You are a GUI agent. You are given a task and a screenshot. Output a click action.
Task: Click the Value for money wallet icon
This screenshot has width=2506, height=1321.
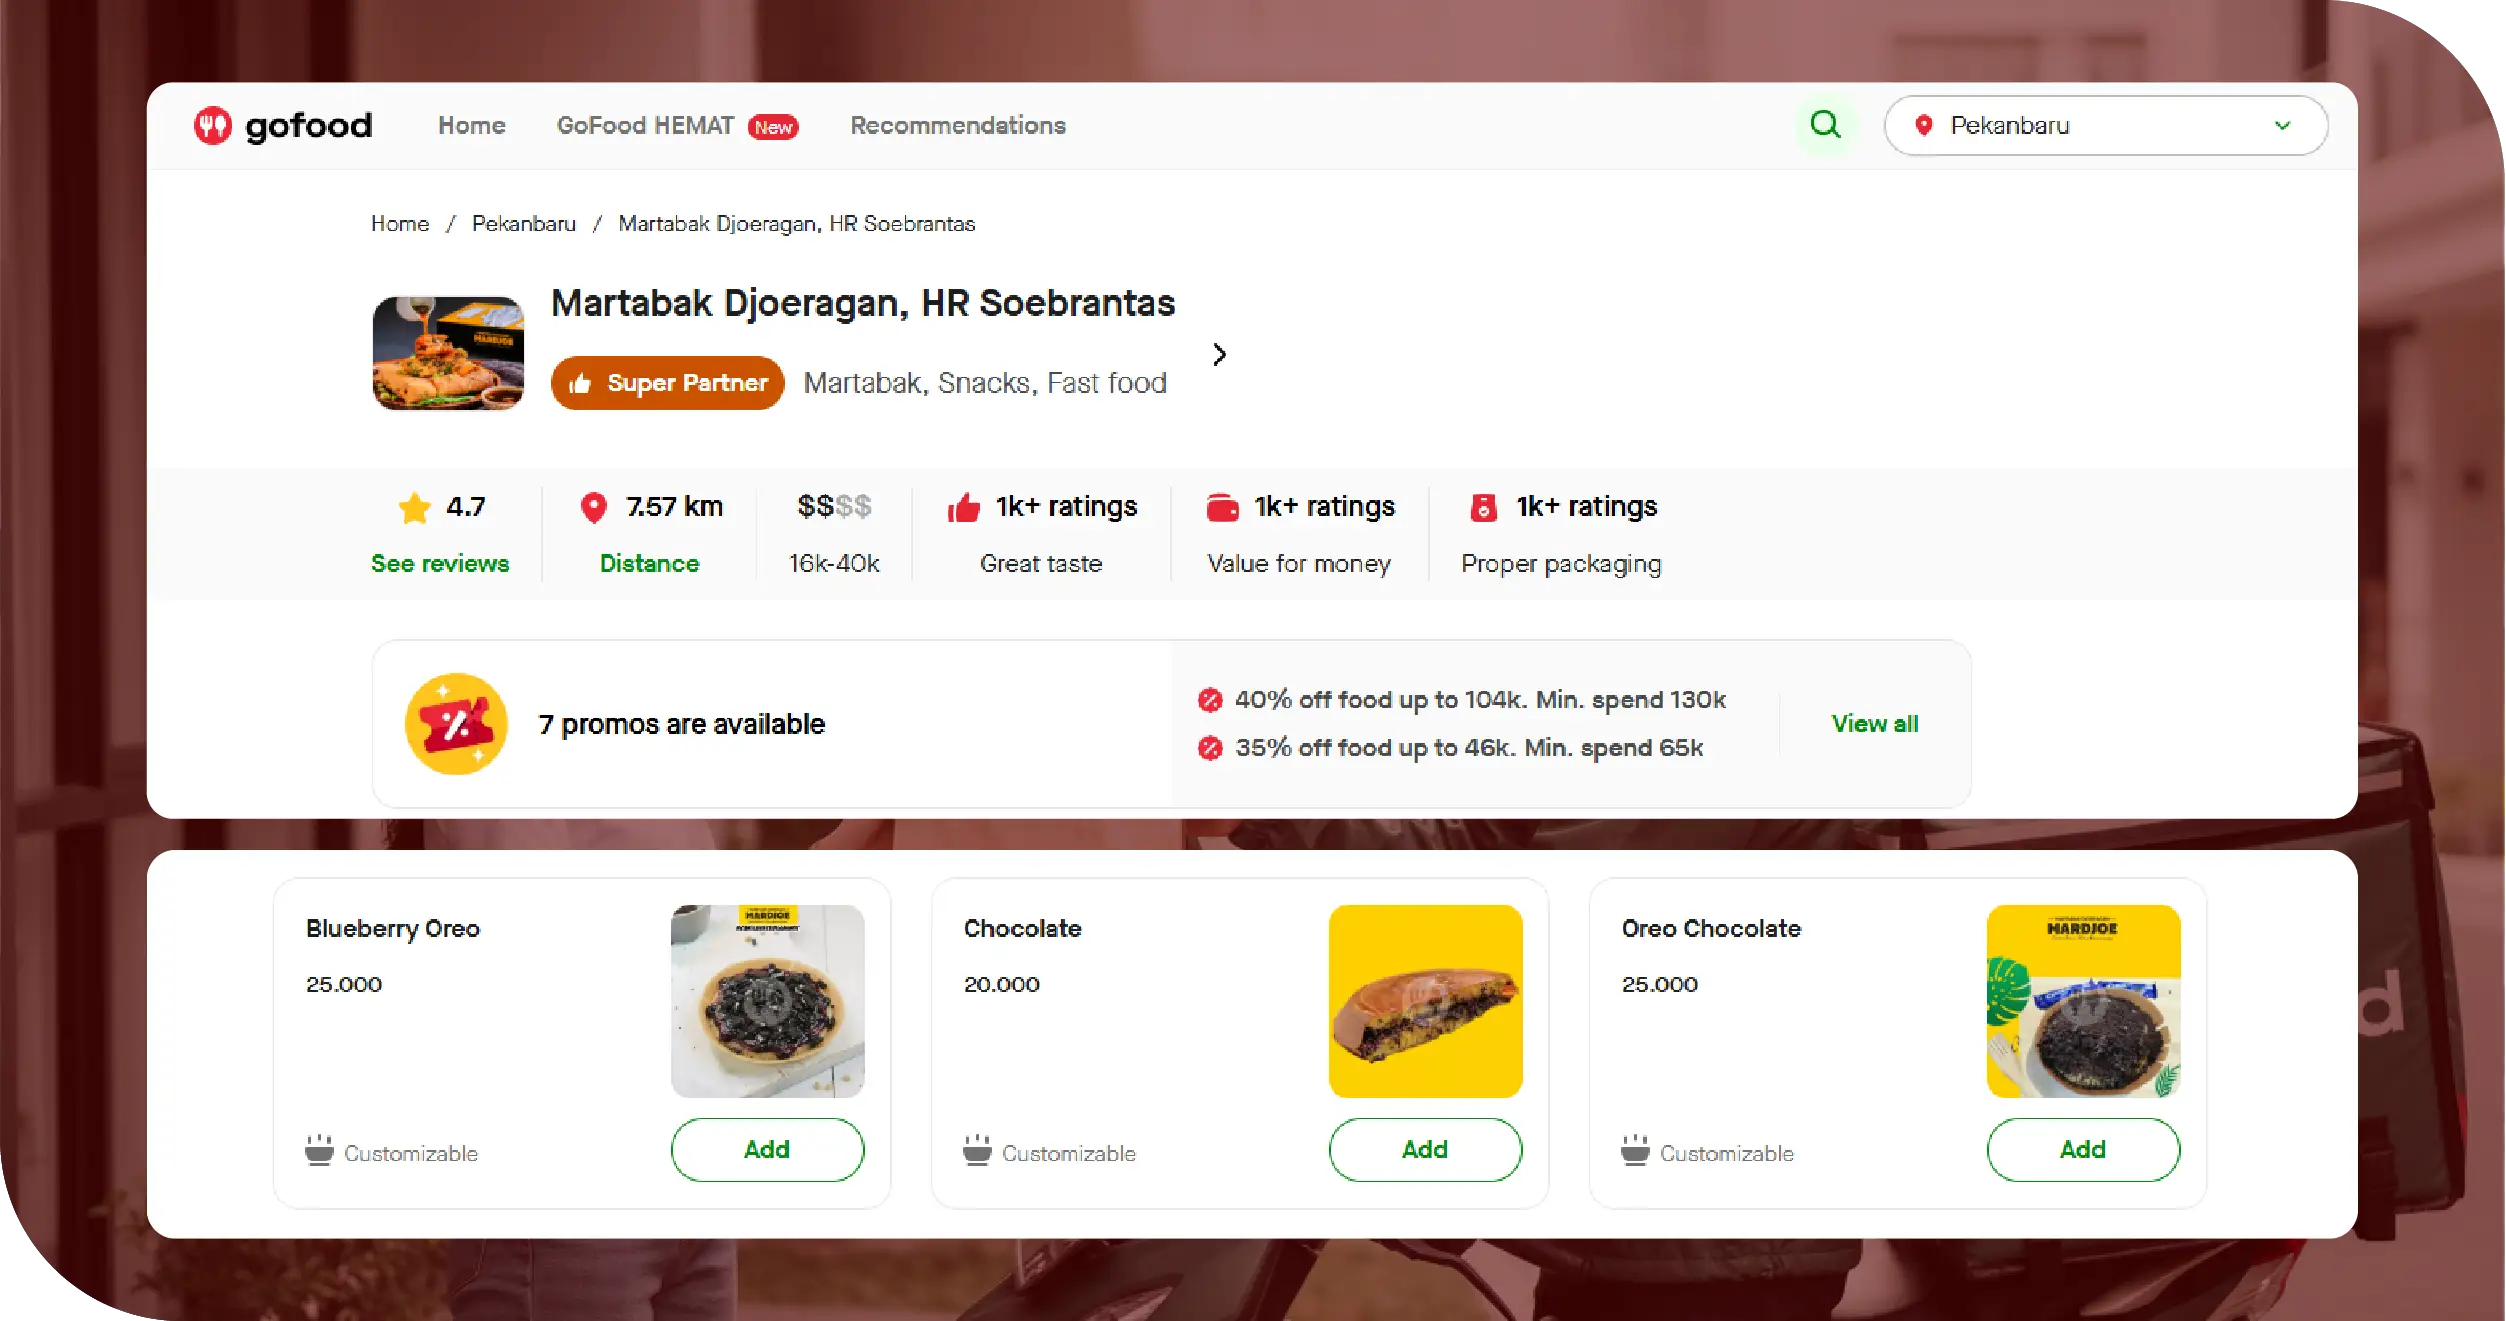[1222, 508]
